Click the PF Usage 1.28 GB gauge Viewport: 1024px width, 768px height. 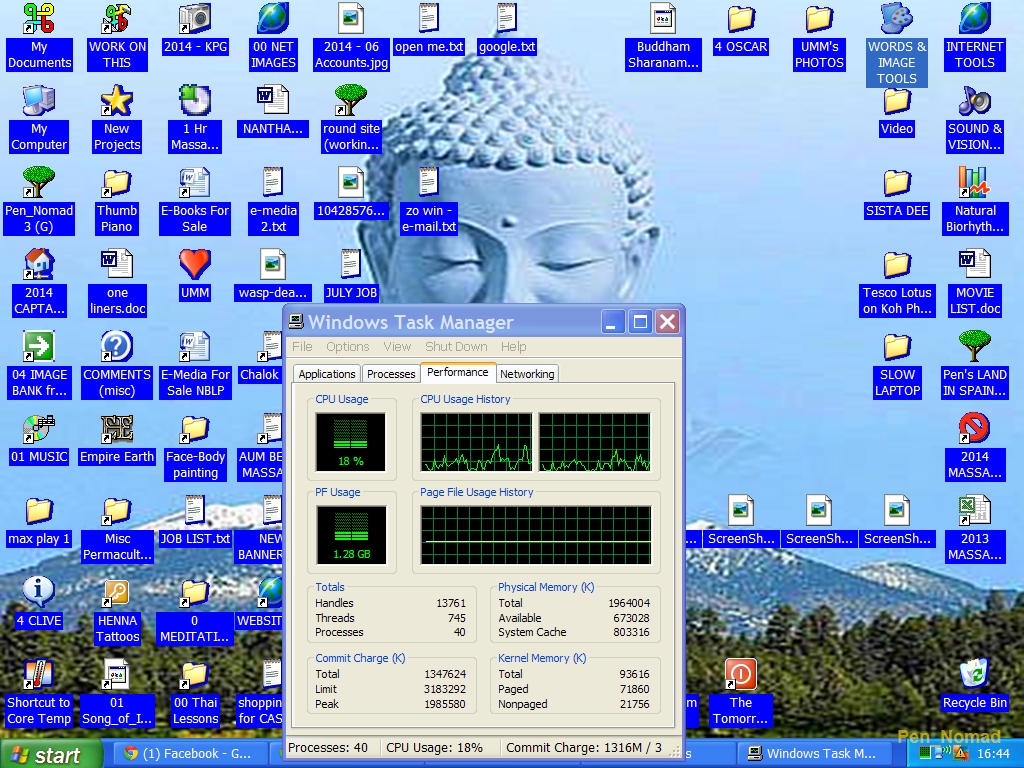pyautogui.click(x=351, y=535)
